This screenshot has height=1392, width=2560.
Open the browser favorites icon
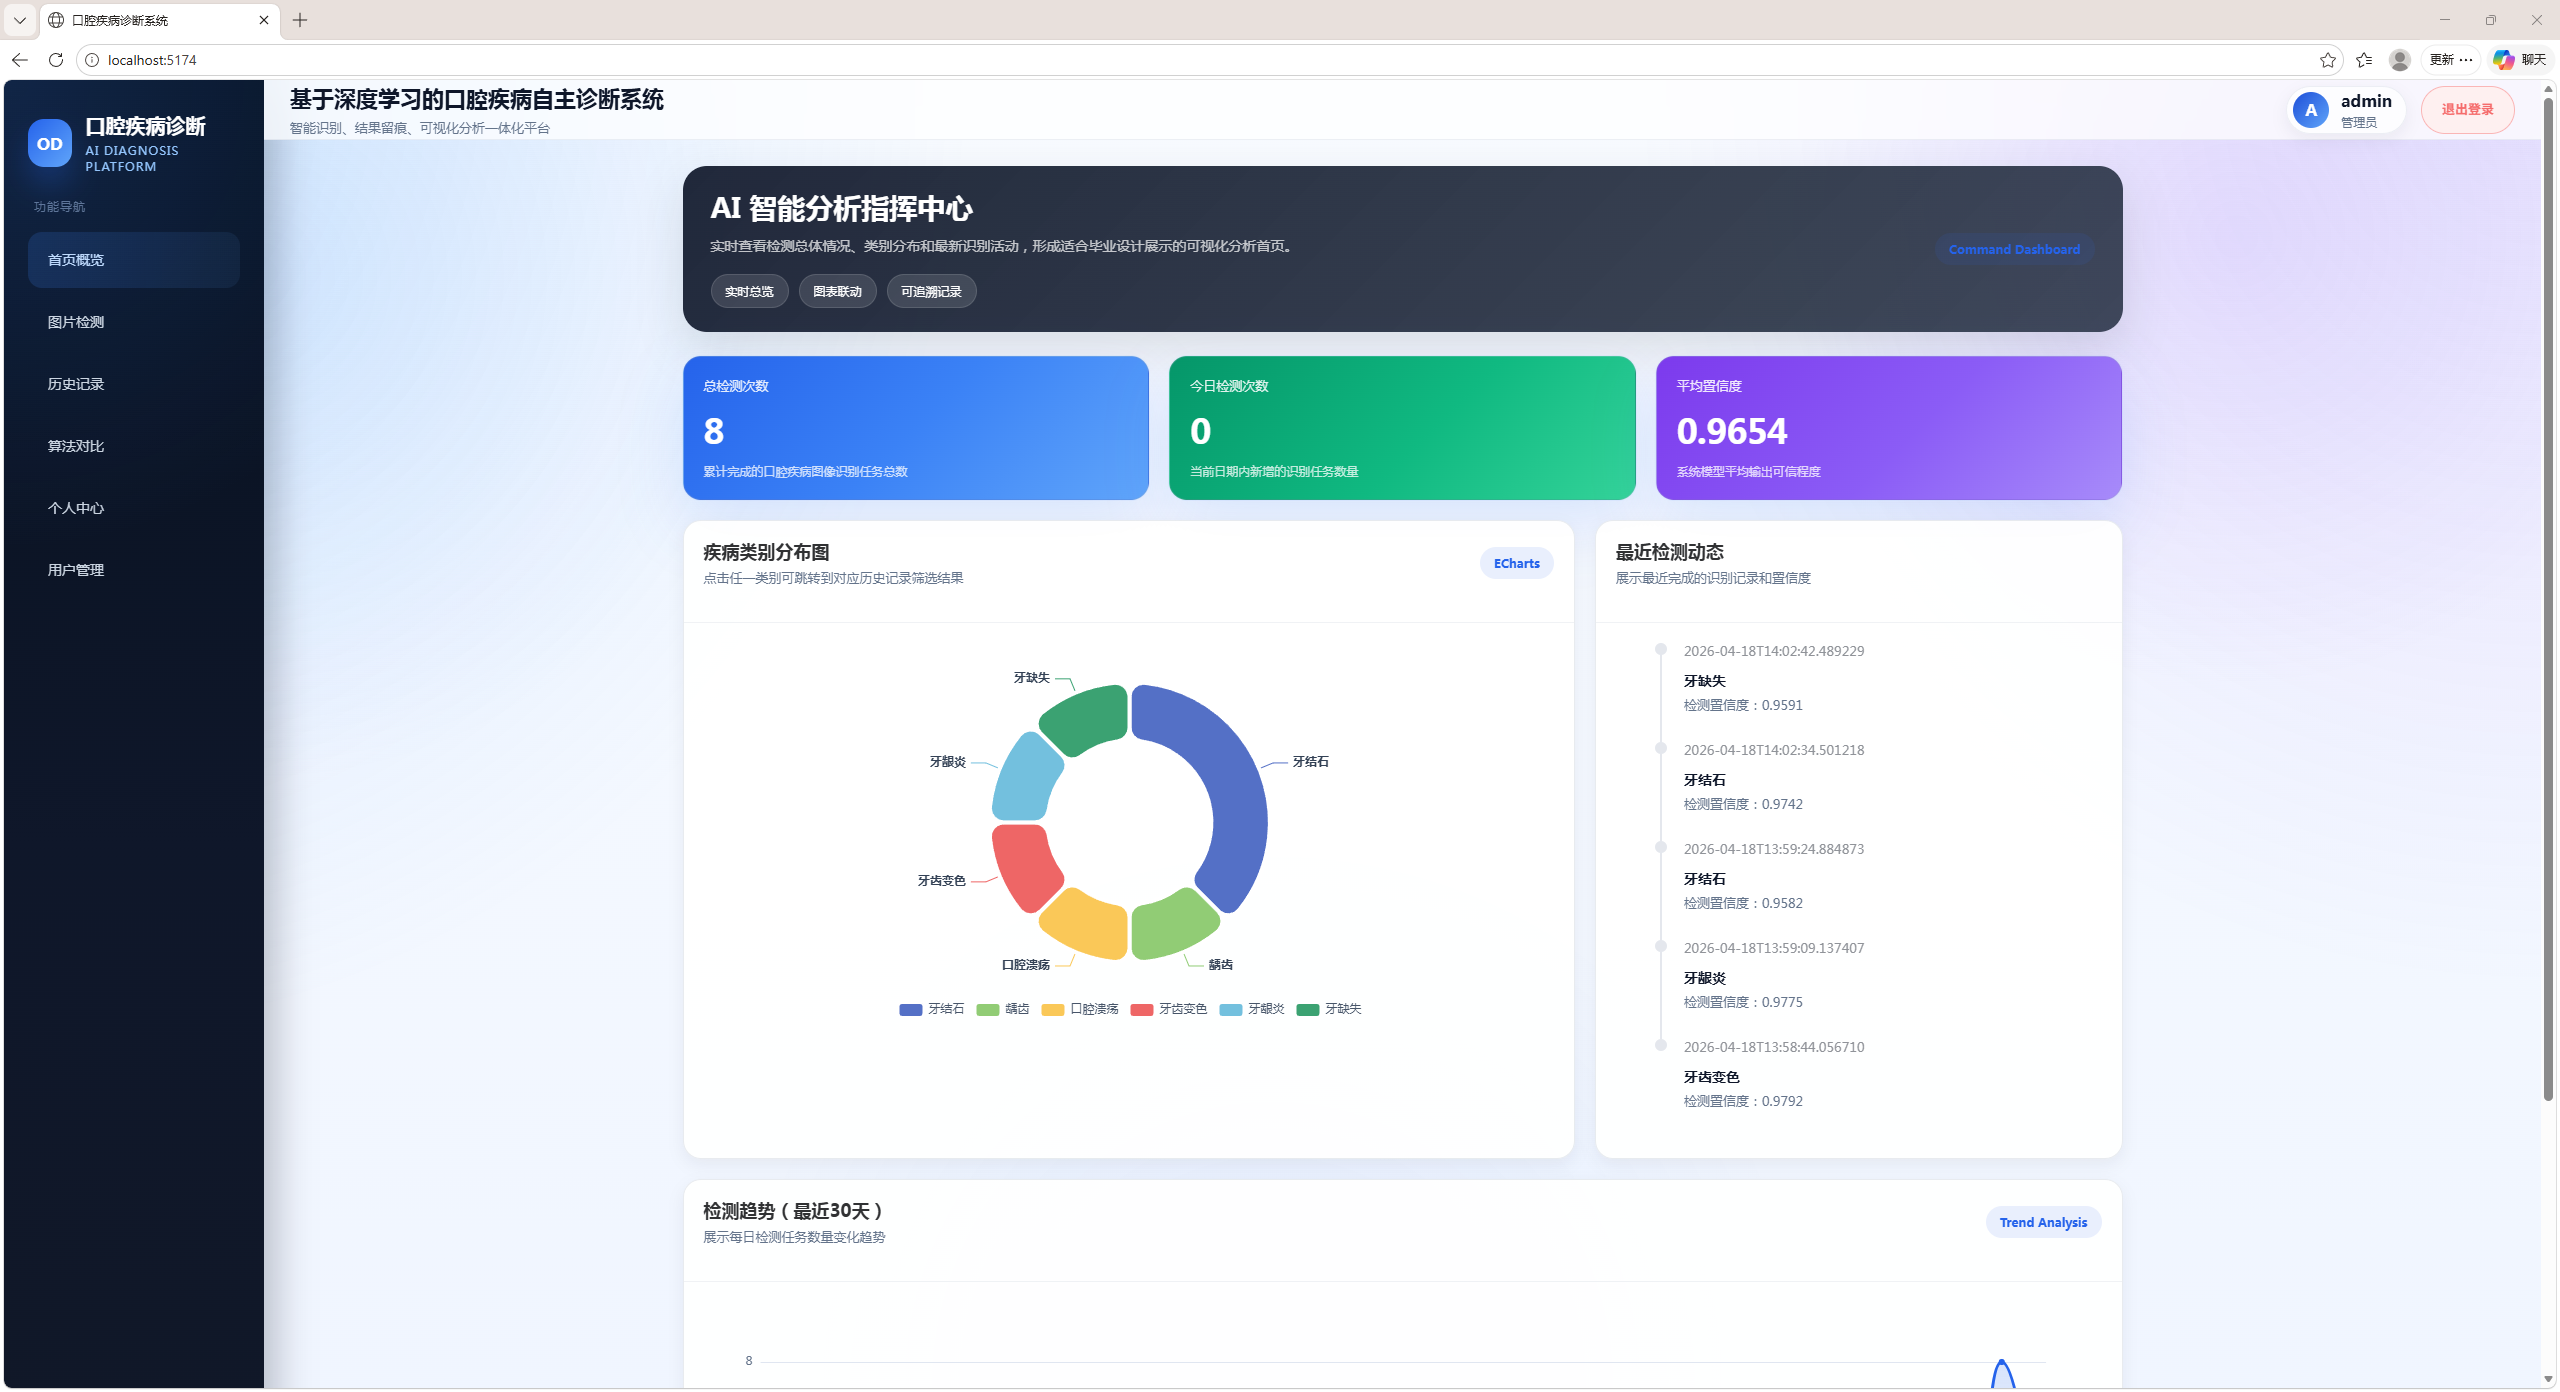2364,60
